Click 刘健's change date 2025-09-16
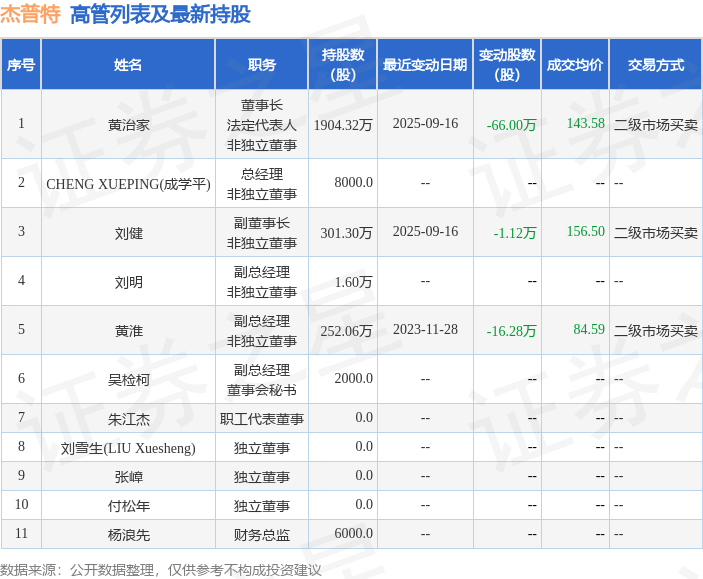The height and width of the screenshot is (579, 703). tap(425, 231)
